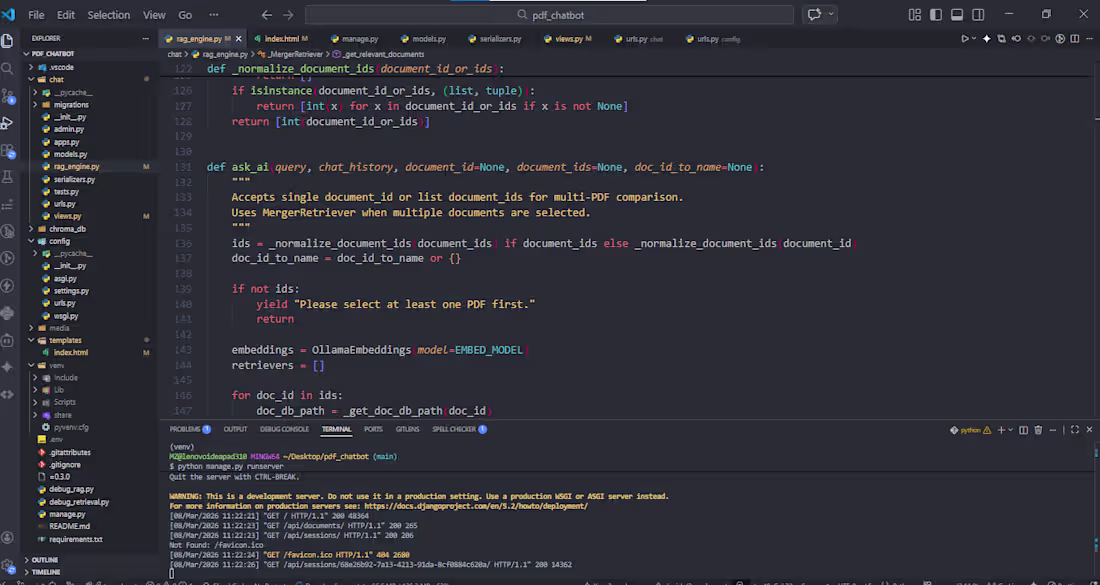Open the run button dropdown arrow

(974, 39)
